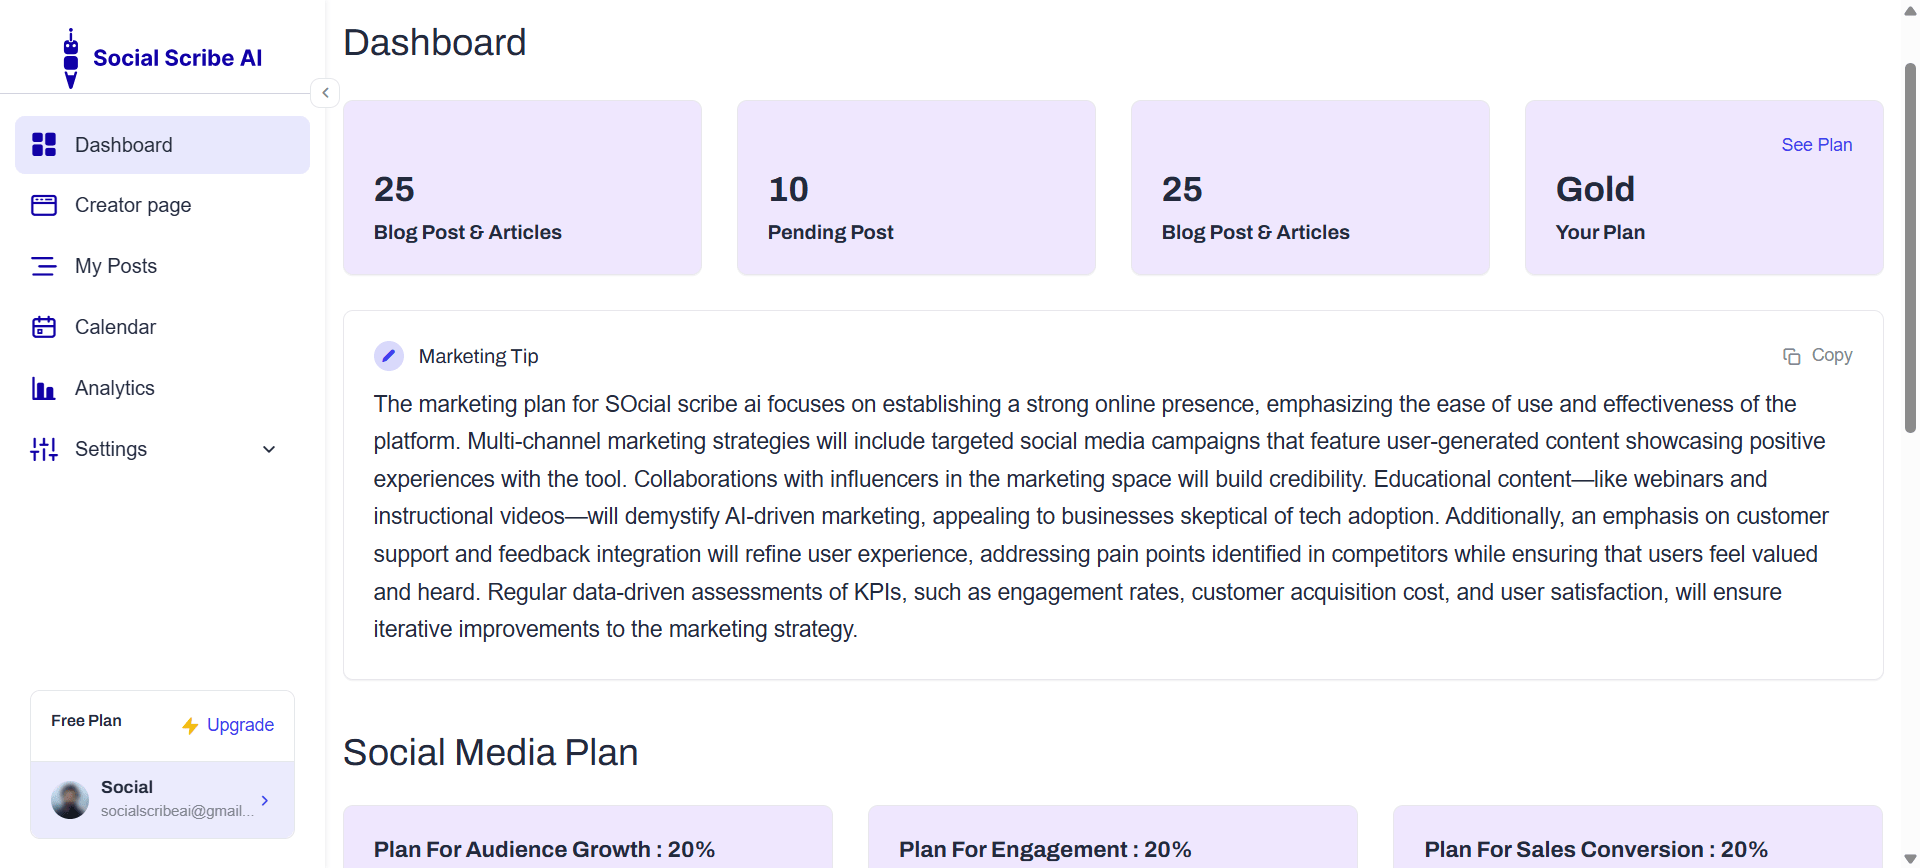Open the My Posts menu item
Image resolution: width=1920 pixels, height=868 pixels.
coord(116,266)
